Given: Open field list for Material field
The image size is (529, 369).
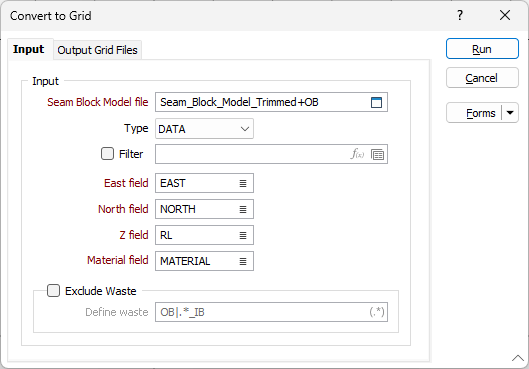Looking at the screenshot, I should click(x=243, y=261).
